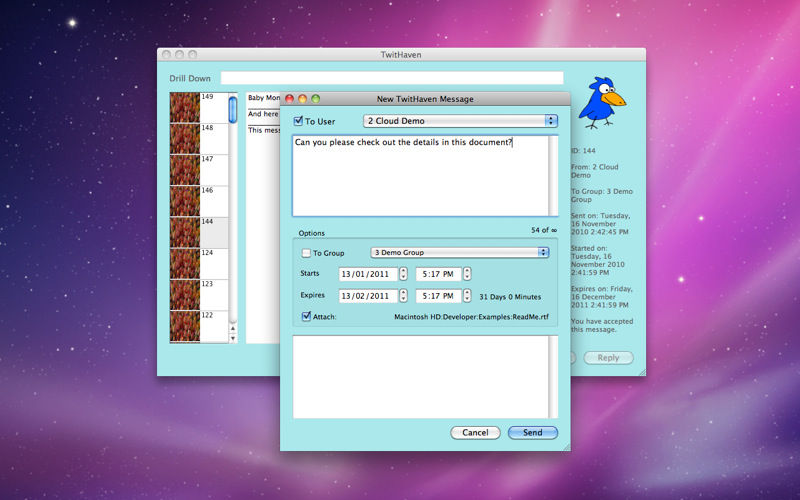Click the message list scroll down arrow
800x500 pixels.
pos(233,338)
